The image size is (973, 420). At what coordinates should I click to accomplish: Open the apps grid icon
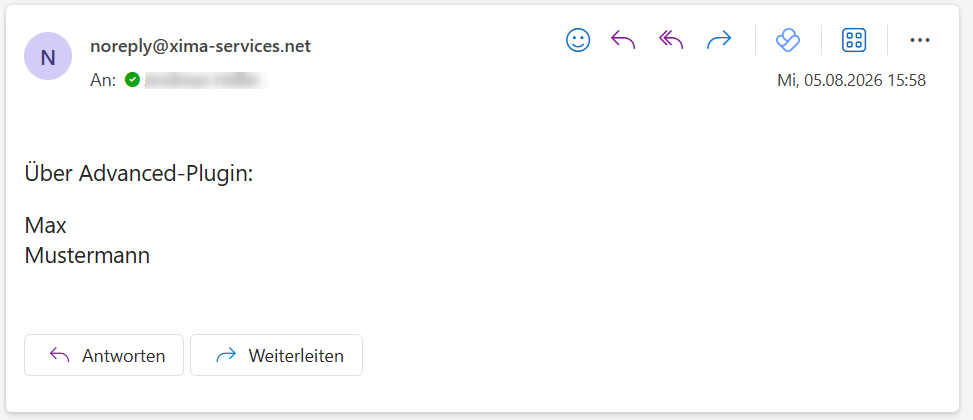[x=854, y=40]
